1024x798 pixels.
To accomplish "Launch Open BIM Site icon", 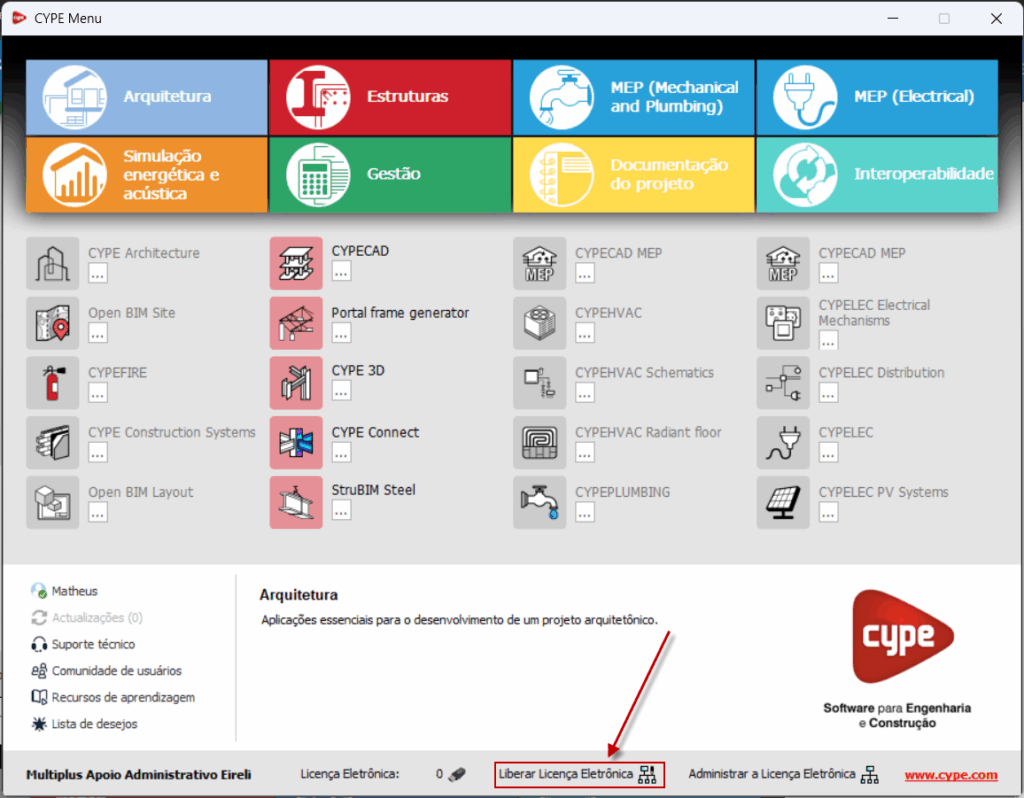I will 52,323.
